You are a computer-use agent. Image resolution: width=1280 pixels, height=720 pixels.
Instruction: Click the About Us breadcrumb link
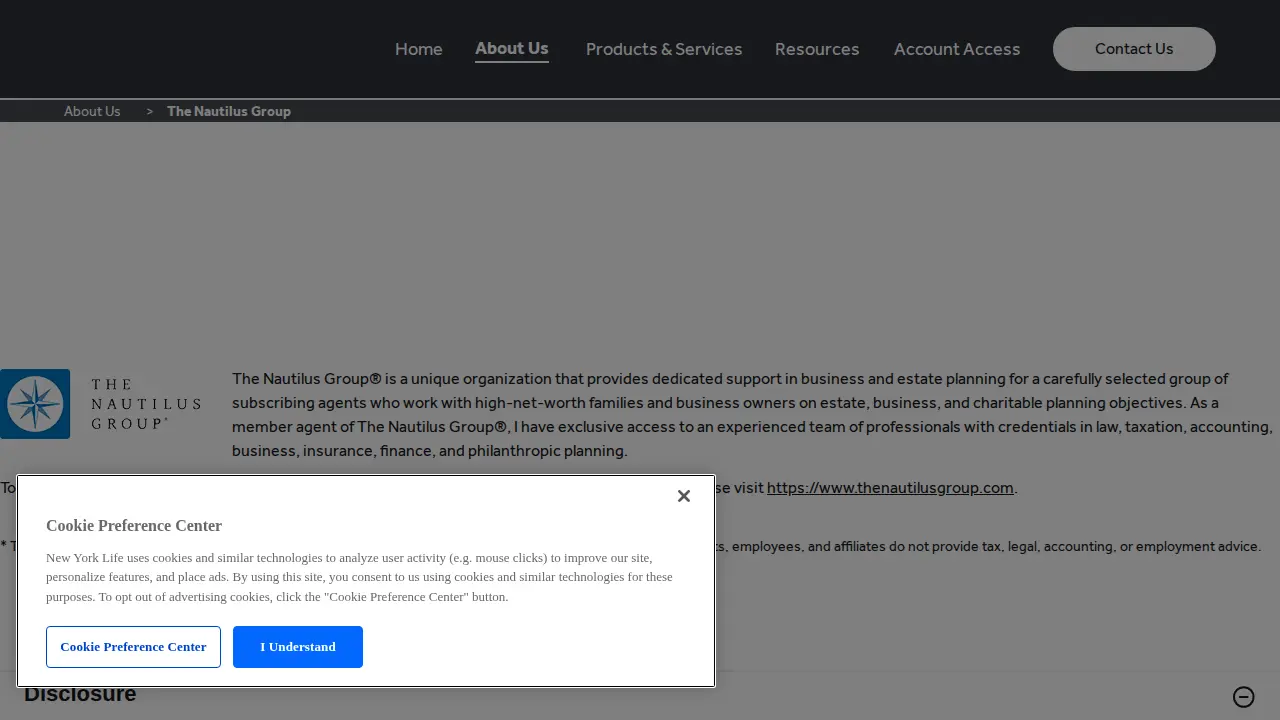(x=92, y=111)
